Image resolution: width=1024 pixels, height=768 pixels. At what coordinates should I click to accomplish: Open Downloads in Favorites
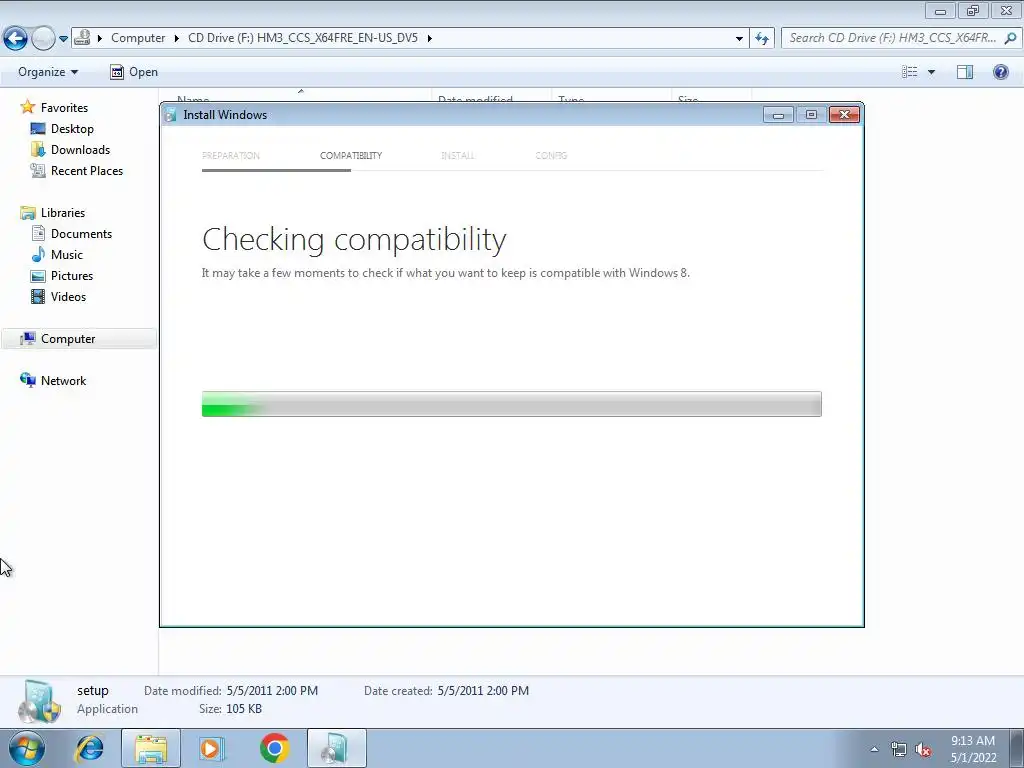[80, 150]
